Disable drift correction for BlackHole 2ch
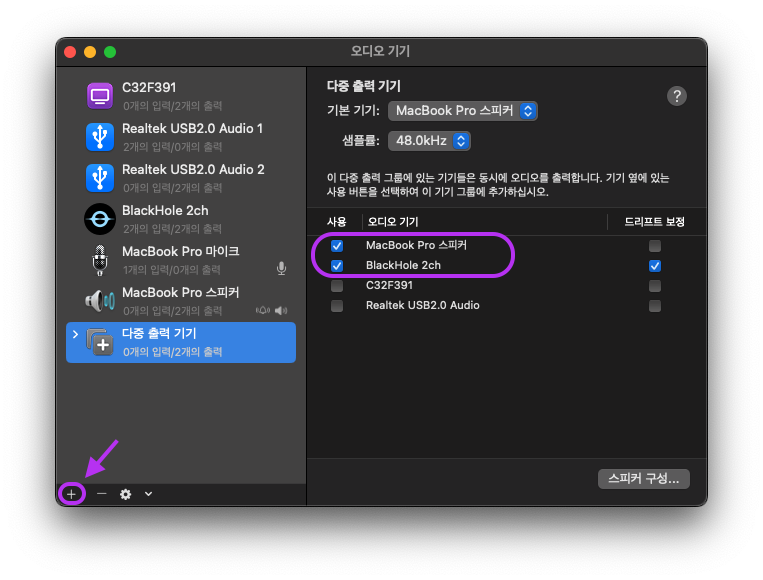The height and width of the screenshot is (580, 763). [x=654, y=266]
